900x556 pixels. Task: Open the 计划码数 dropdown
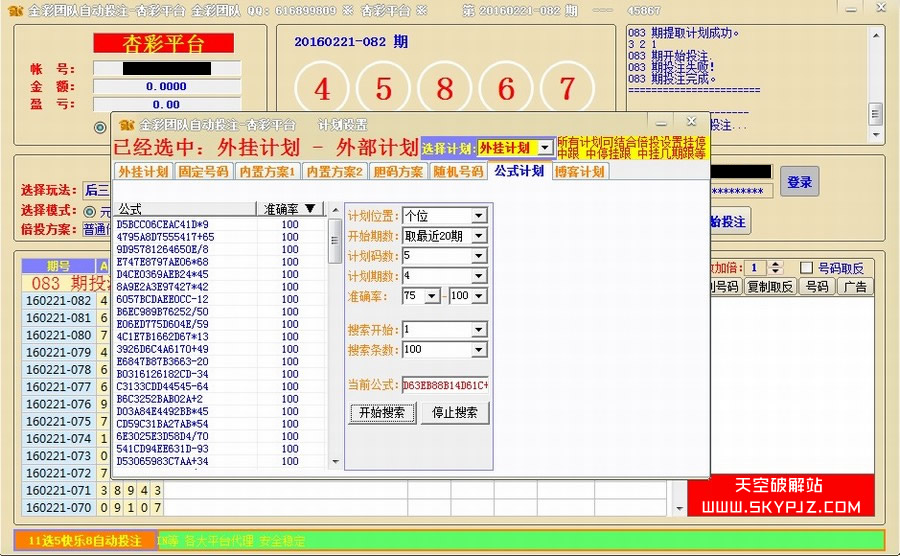click(x=479, y=256)
